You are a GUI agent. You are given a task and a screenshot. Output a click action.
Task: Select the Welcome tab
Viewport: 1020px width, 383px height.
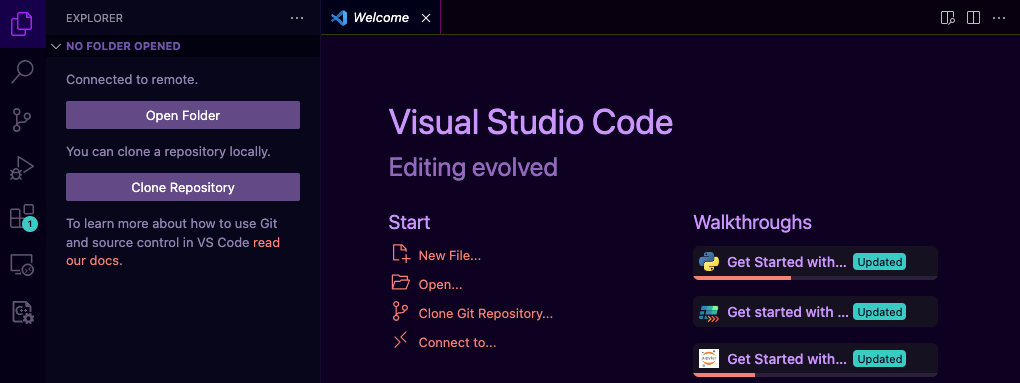[381, 18]
